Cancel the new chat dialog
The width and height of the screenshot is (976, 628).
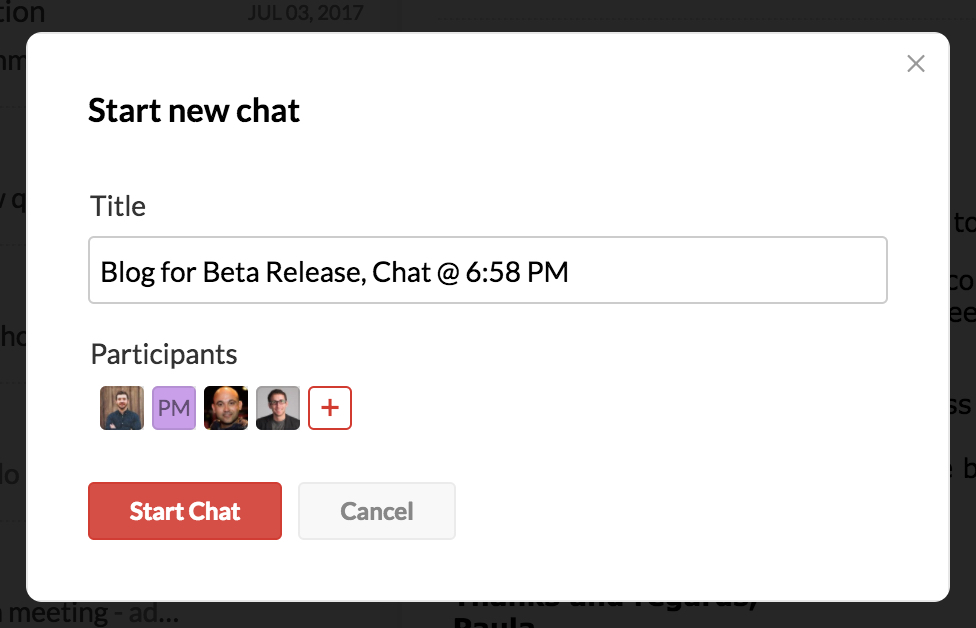[x=377, y=511]
